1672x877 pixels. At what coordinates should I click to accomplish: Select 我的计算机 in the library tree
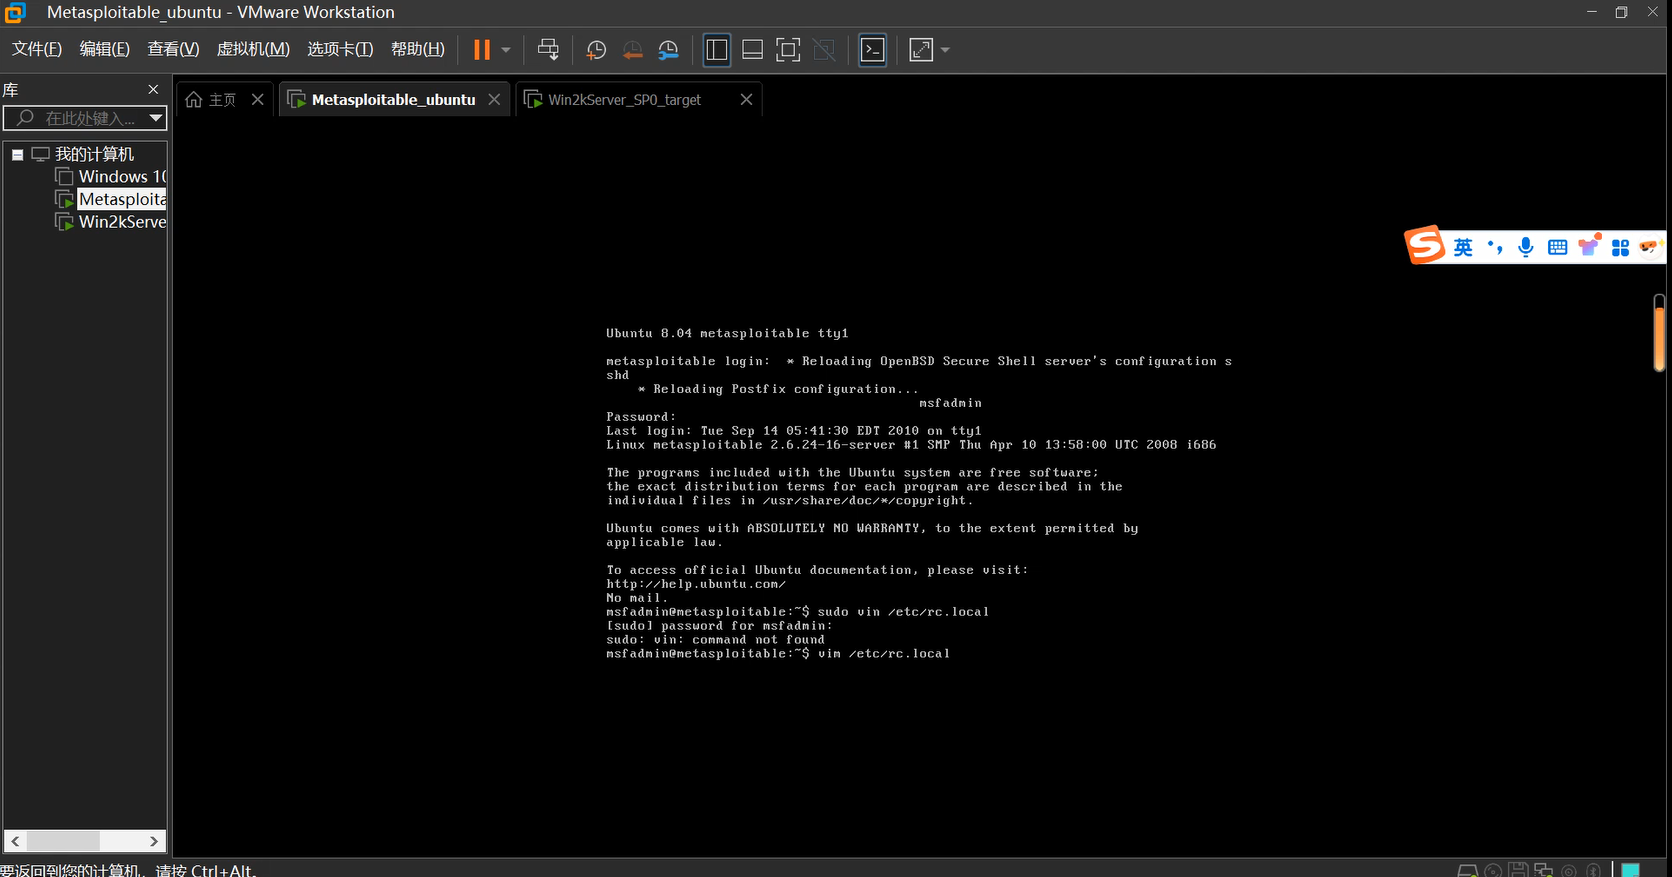(x=94, y=154)
